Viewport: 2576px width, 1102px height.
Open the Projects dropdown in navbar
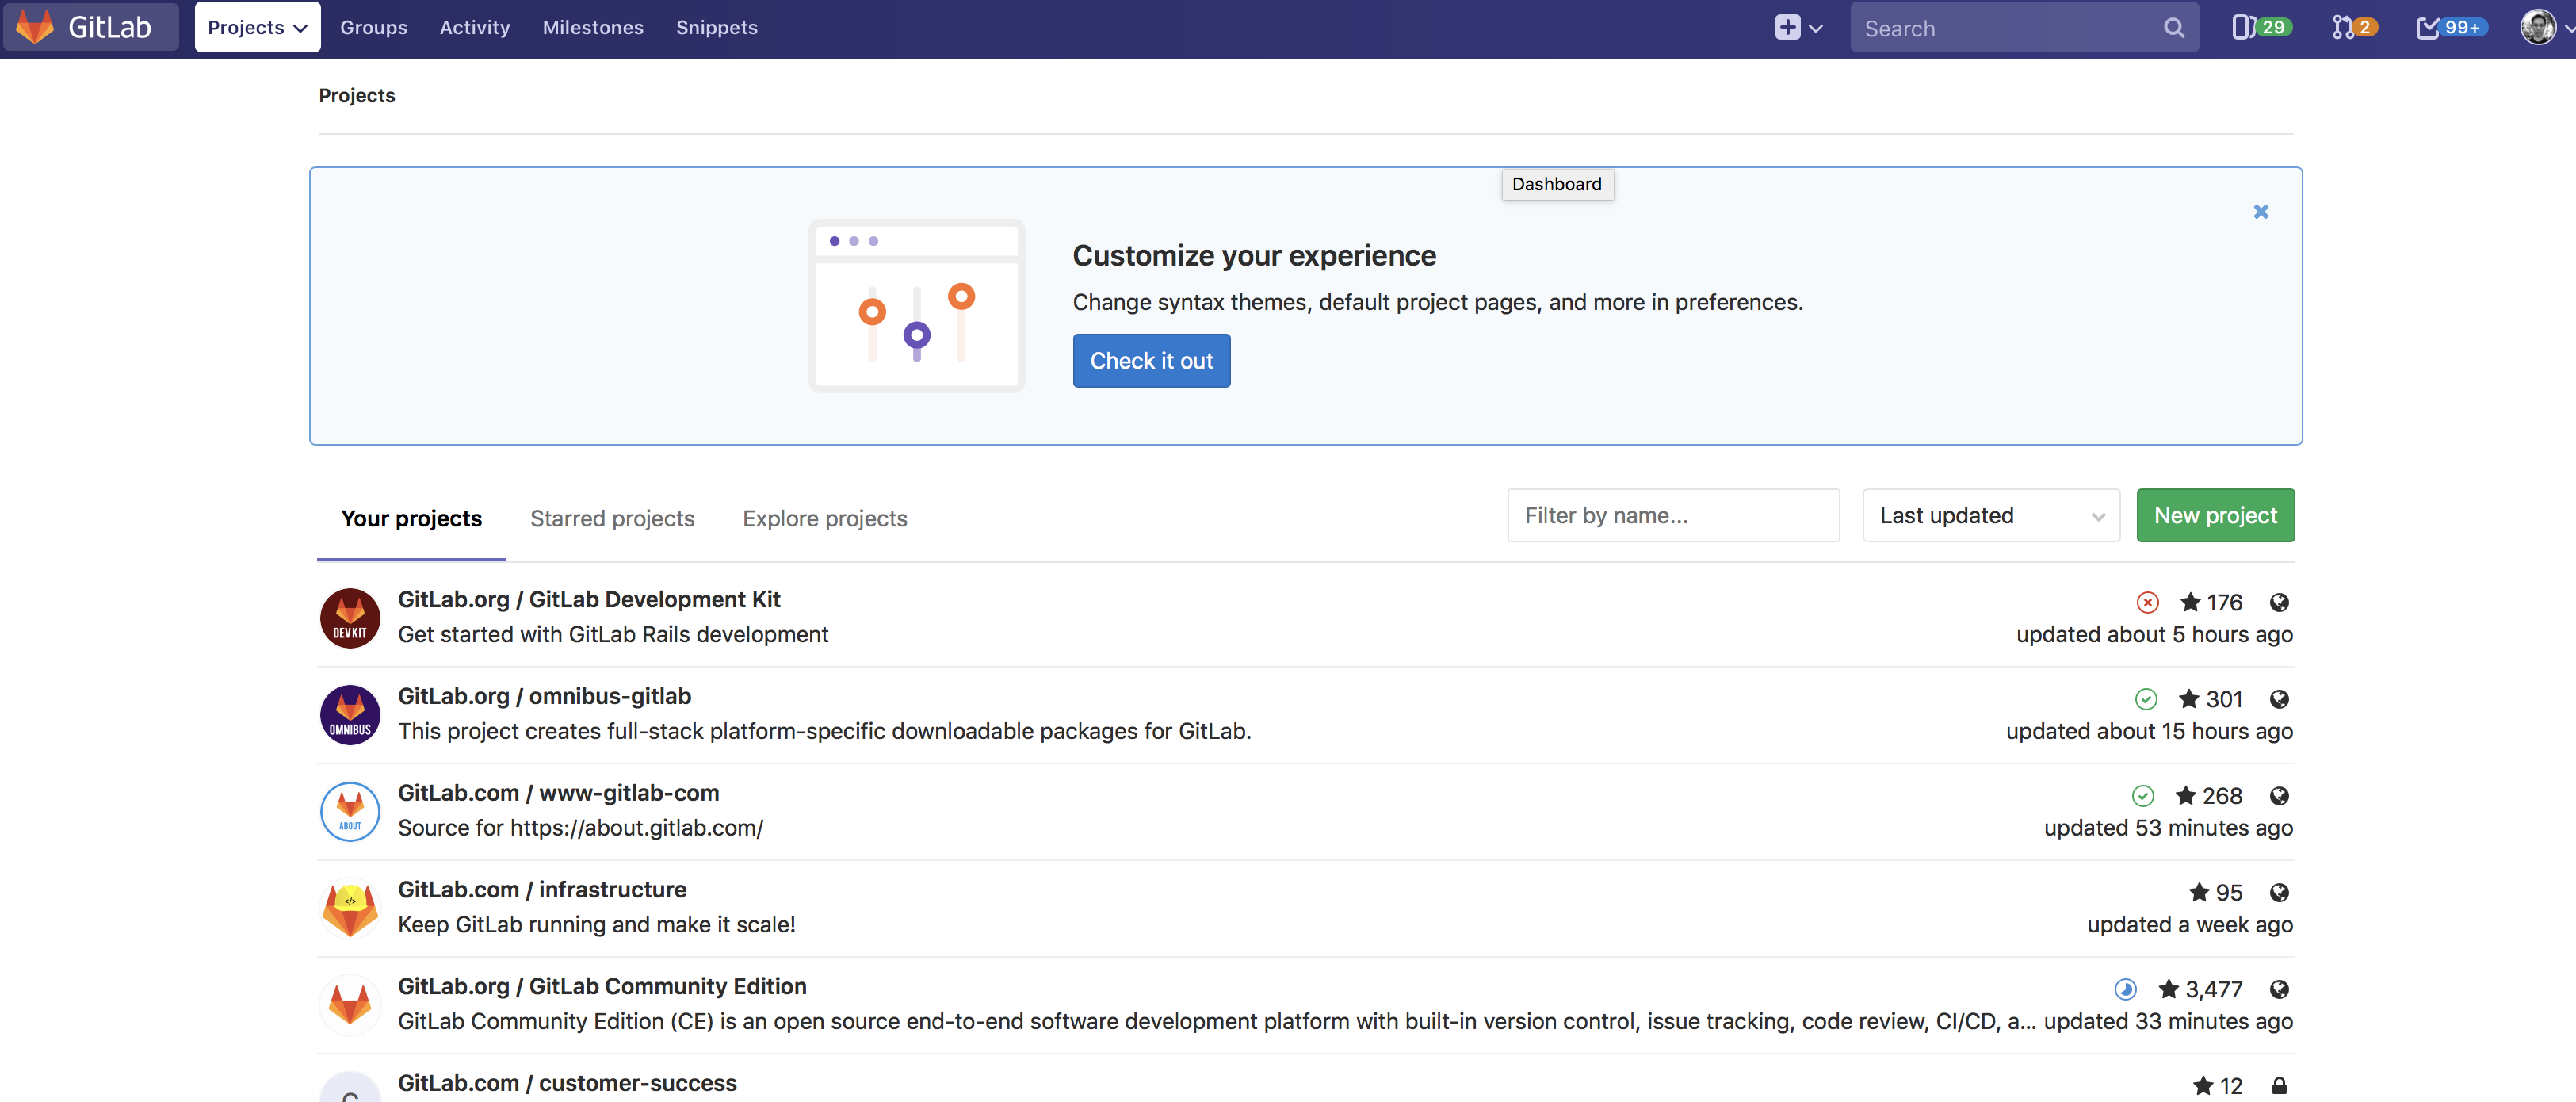(x=257, y=27)
